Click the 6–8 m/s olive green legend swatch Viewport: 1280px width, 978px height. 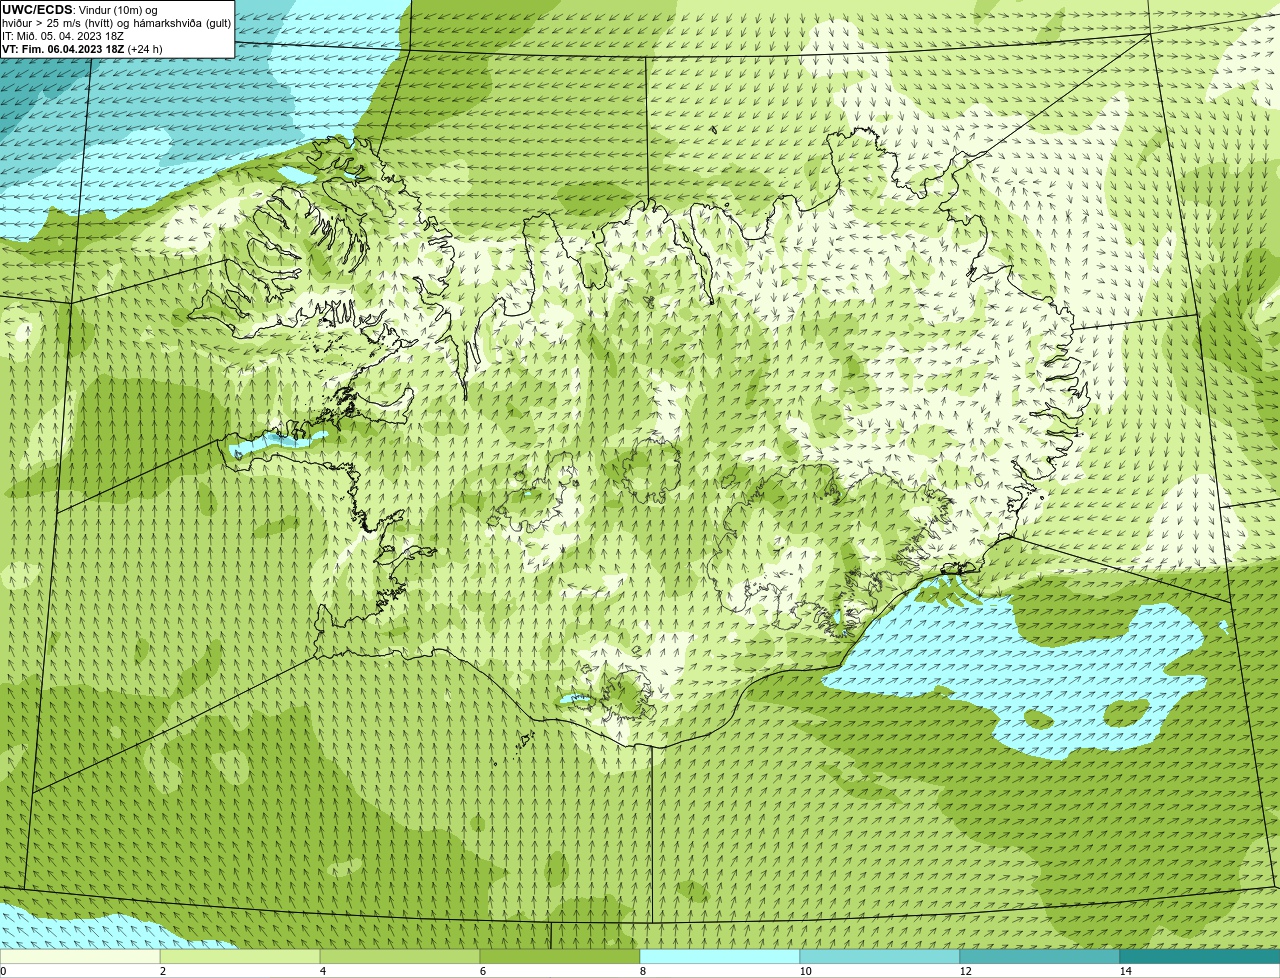[x=560, y=957]
